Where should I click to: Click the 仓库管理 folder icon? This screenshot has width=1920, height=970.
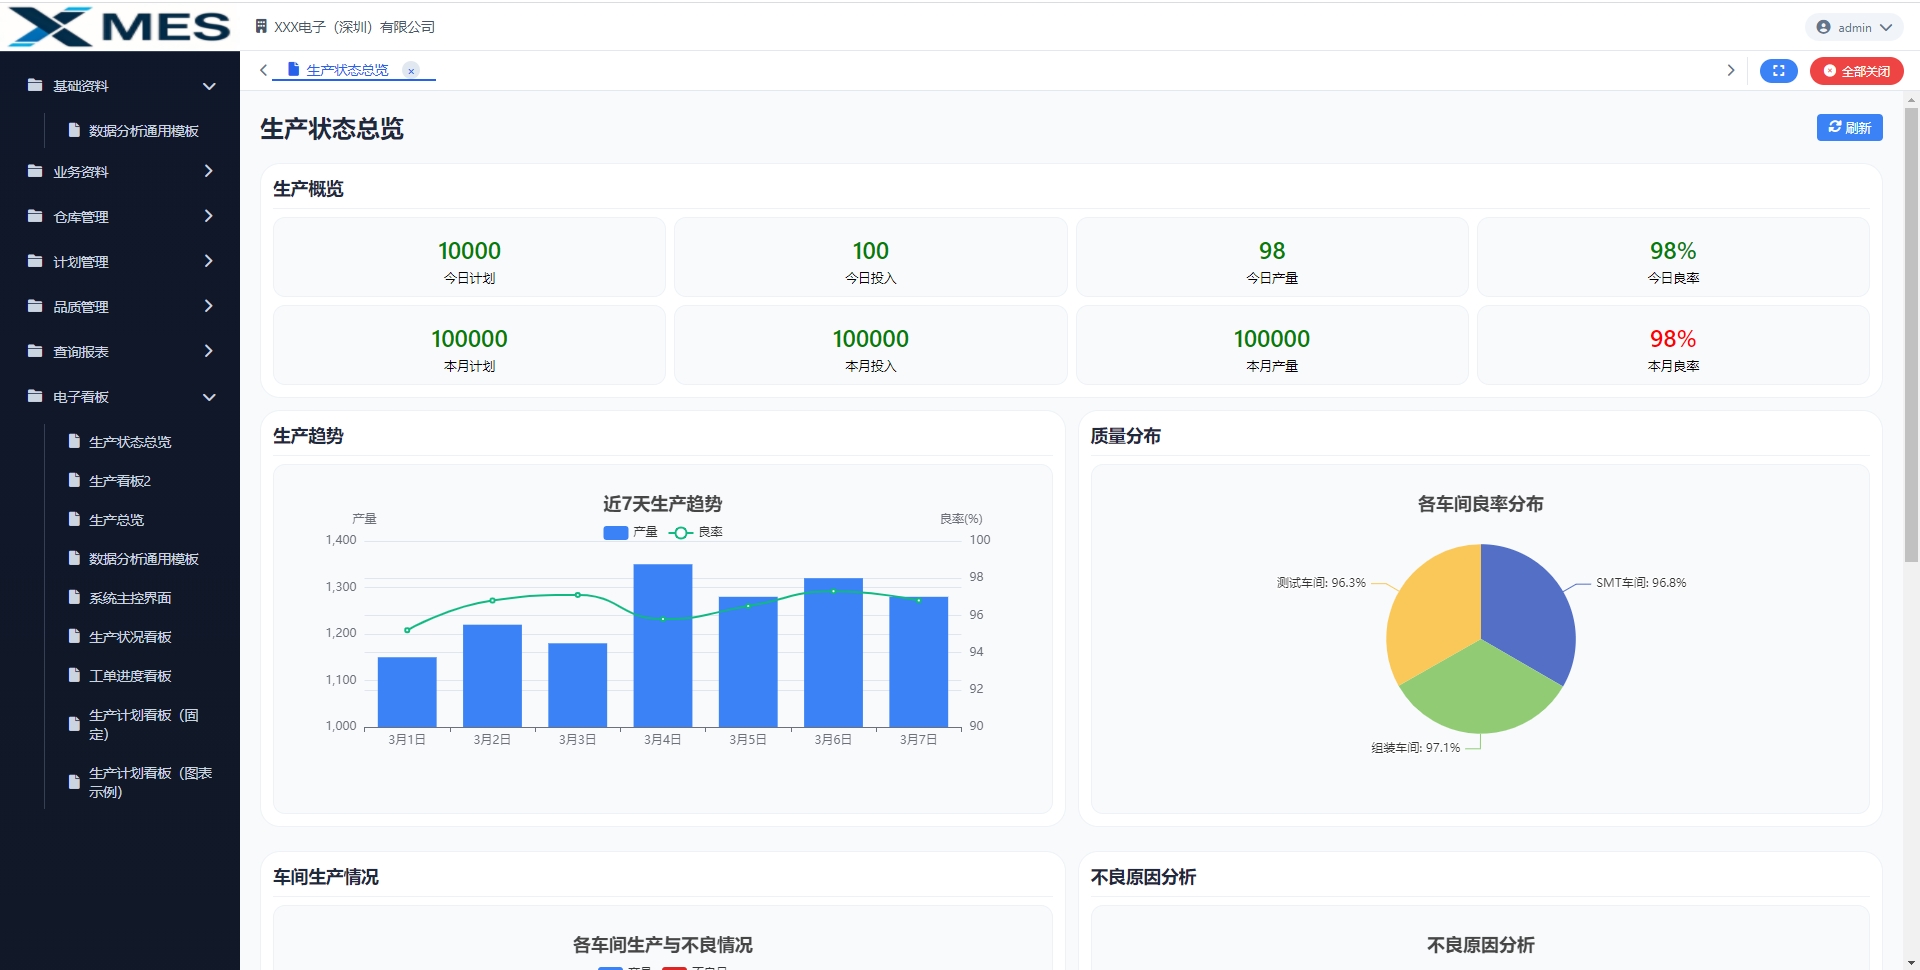coord(35,216)
